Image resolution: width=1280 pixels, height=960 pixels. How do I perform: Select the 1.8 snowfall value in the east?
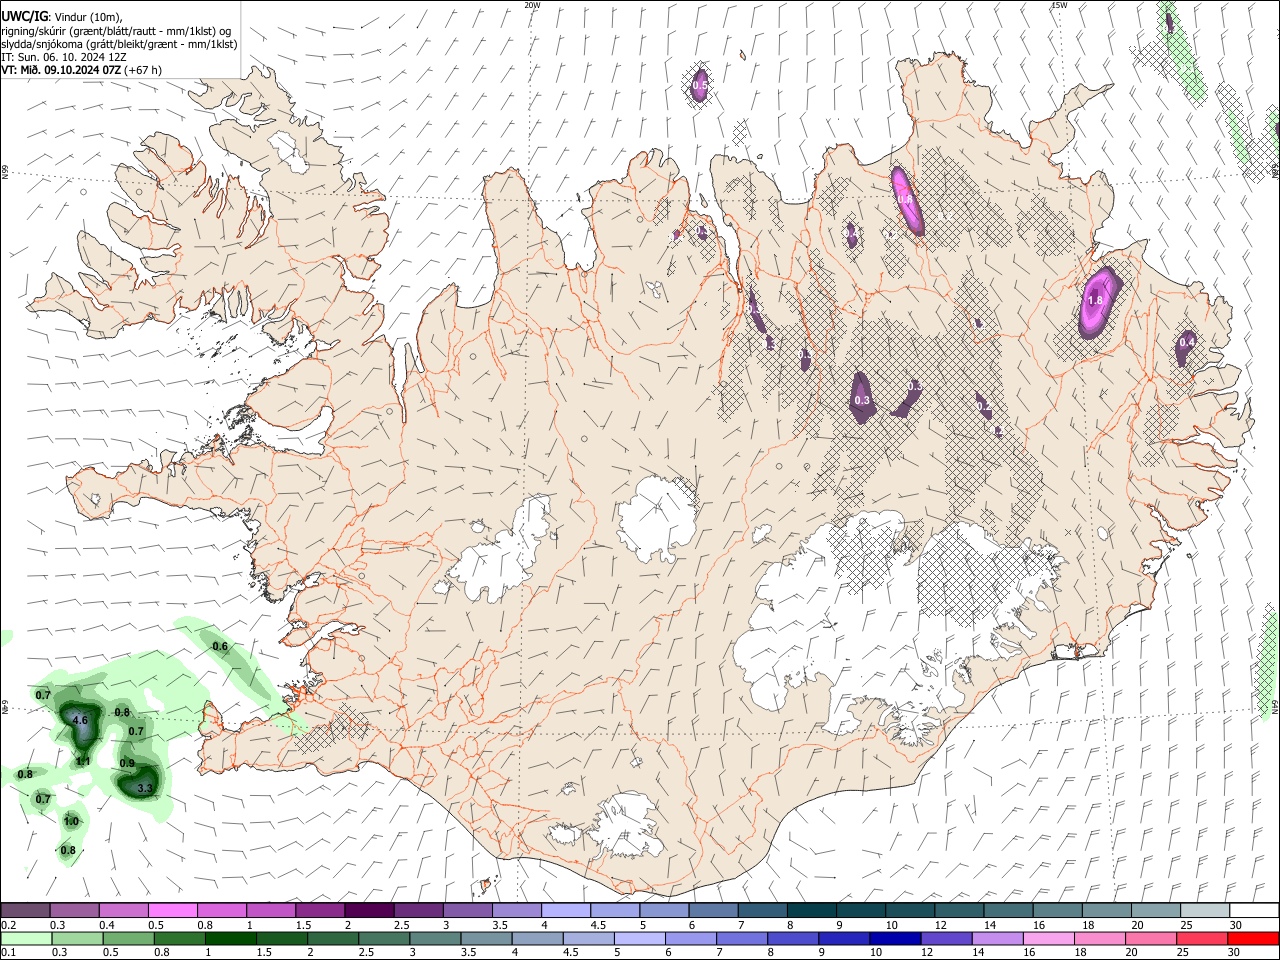click(1095, 300)
